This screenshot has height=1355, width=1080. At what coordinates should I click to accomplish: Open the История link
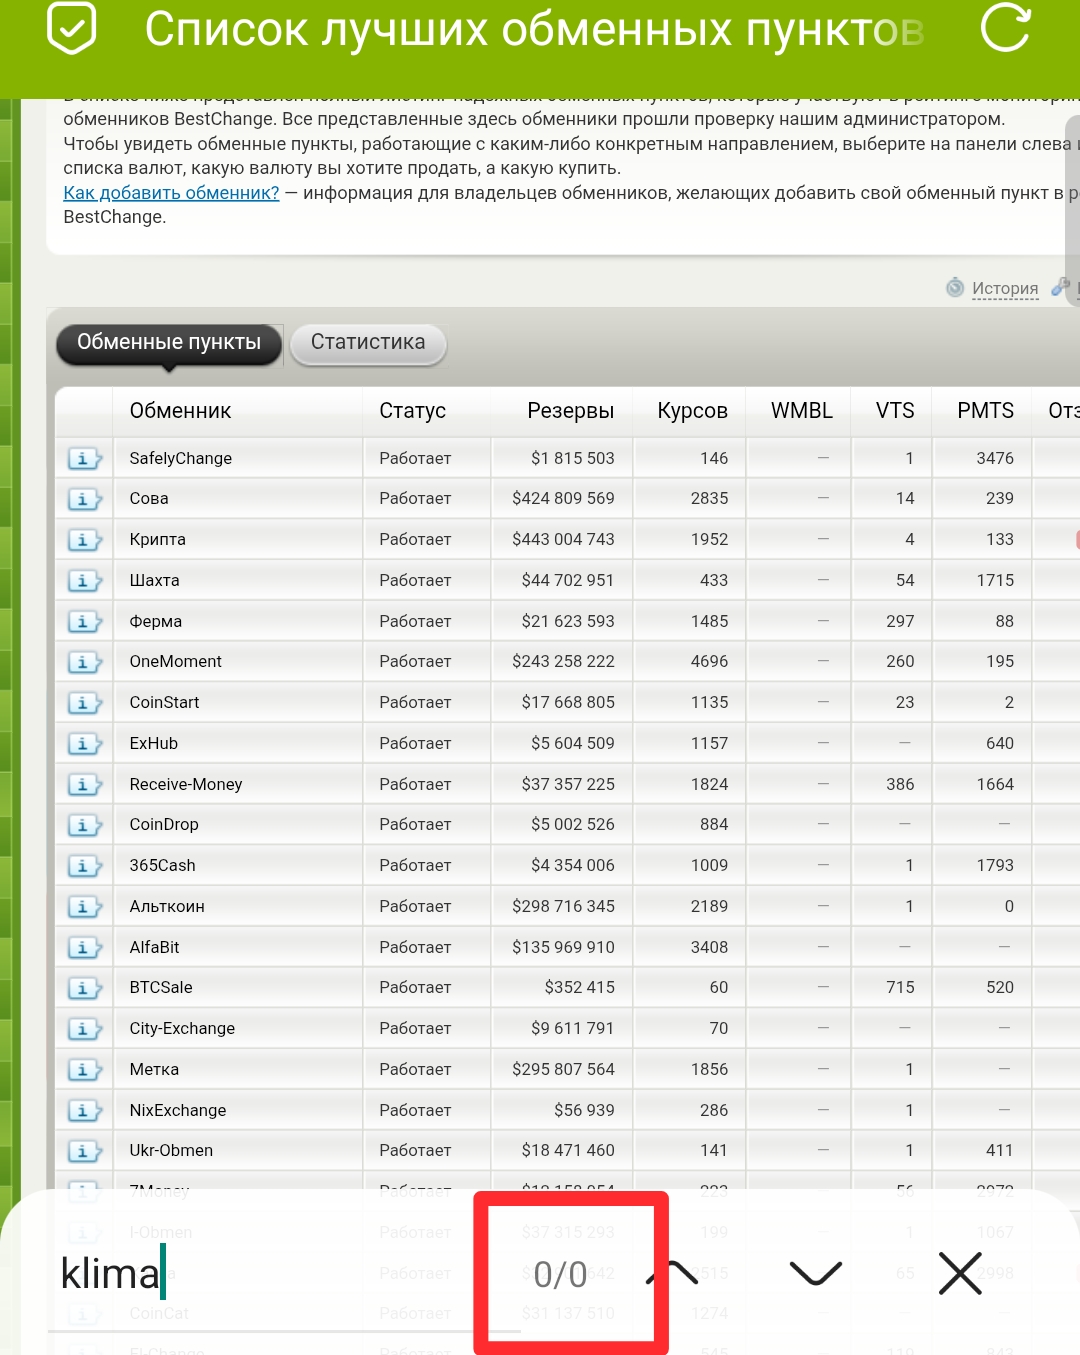[x=1005, y=288]
